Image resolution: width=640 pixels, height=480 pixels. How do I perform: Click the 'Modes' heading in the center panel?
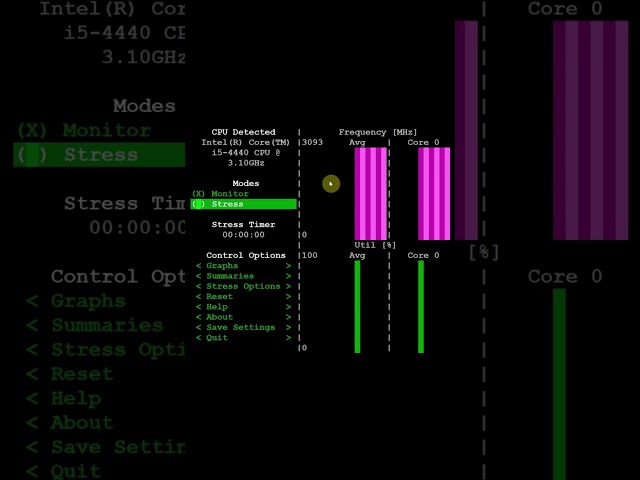(x=246, y=183)
